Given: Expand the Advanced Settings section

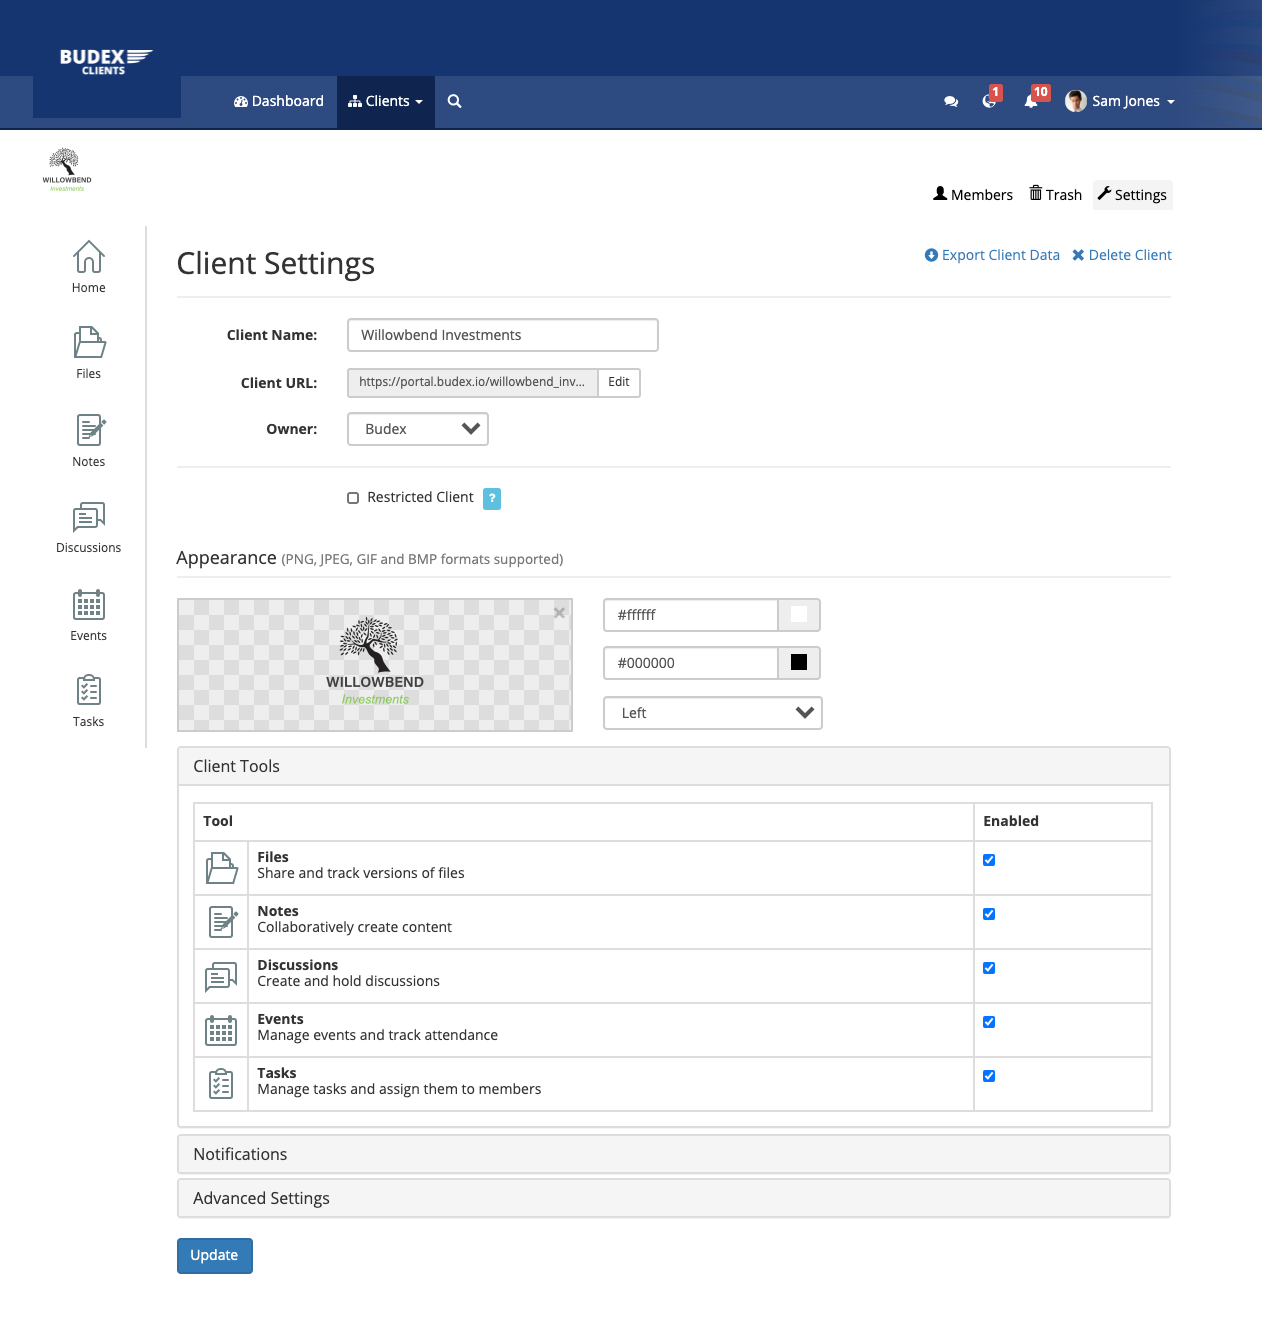Looking at the screenshot, I should coord(261,1198).
